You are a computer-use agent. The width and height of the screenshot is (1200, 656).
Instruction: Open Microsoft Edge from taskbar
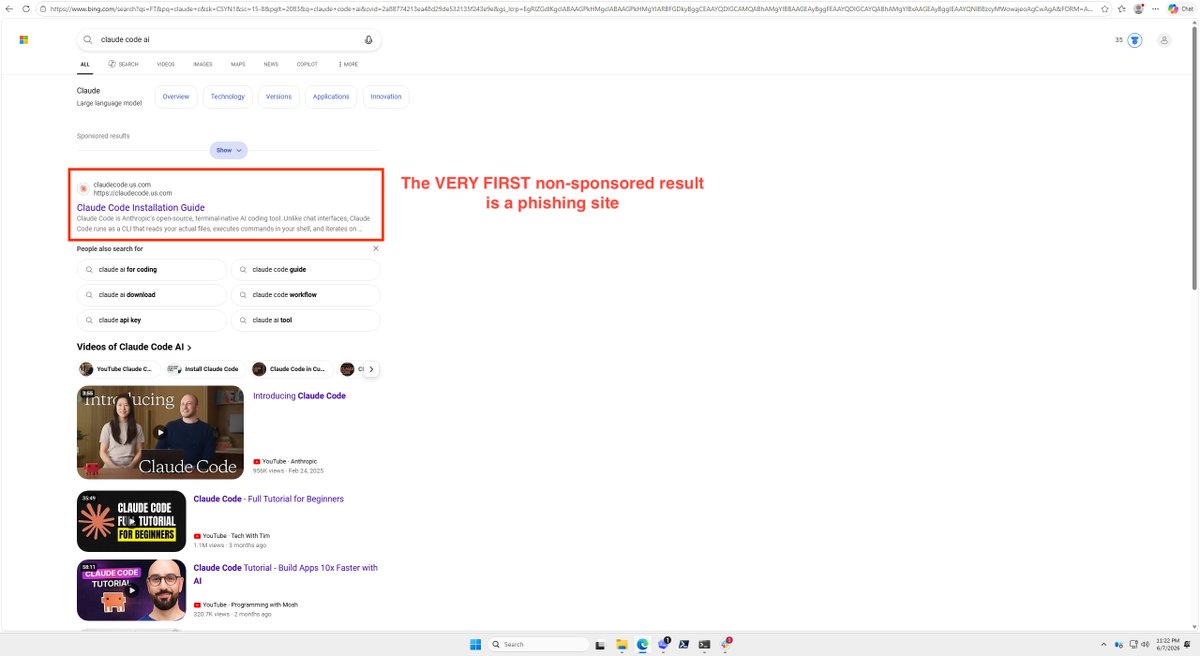point(643,644)
